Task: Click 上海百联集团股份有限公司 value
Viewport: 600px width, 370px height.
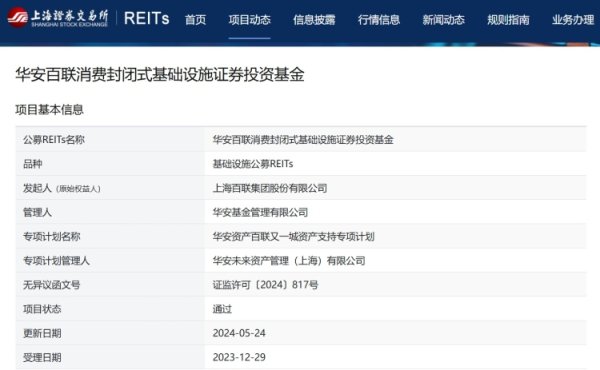Action: (270, 188)
